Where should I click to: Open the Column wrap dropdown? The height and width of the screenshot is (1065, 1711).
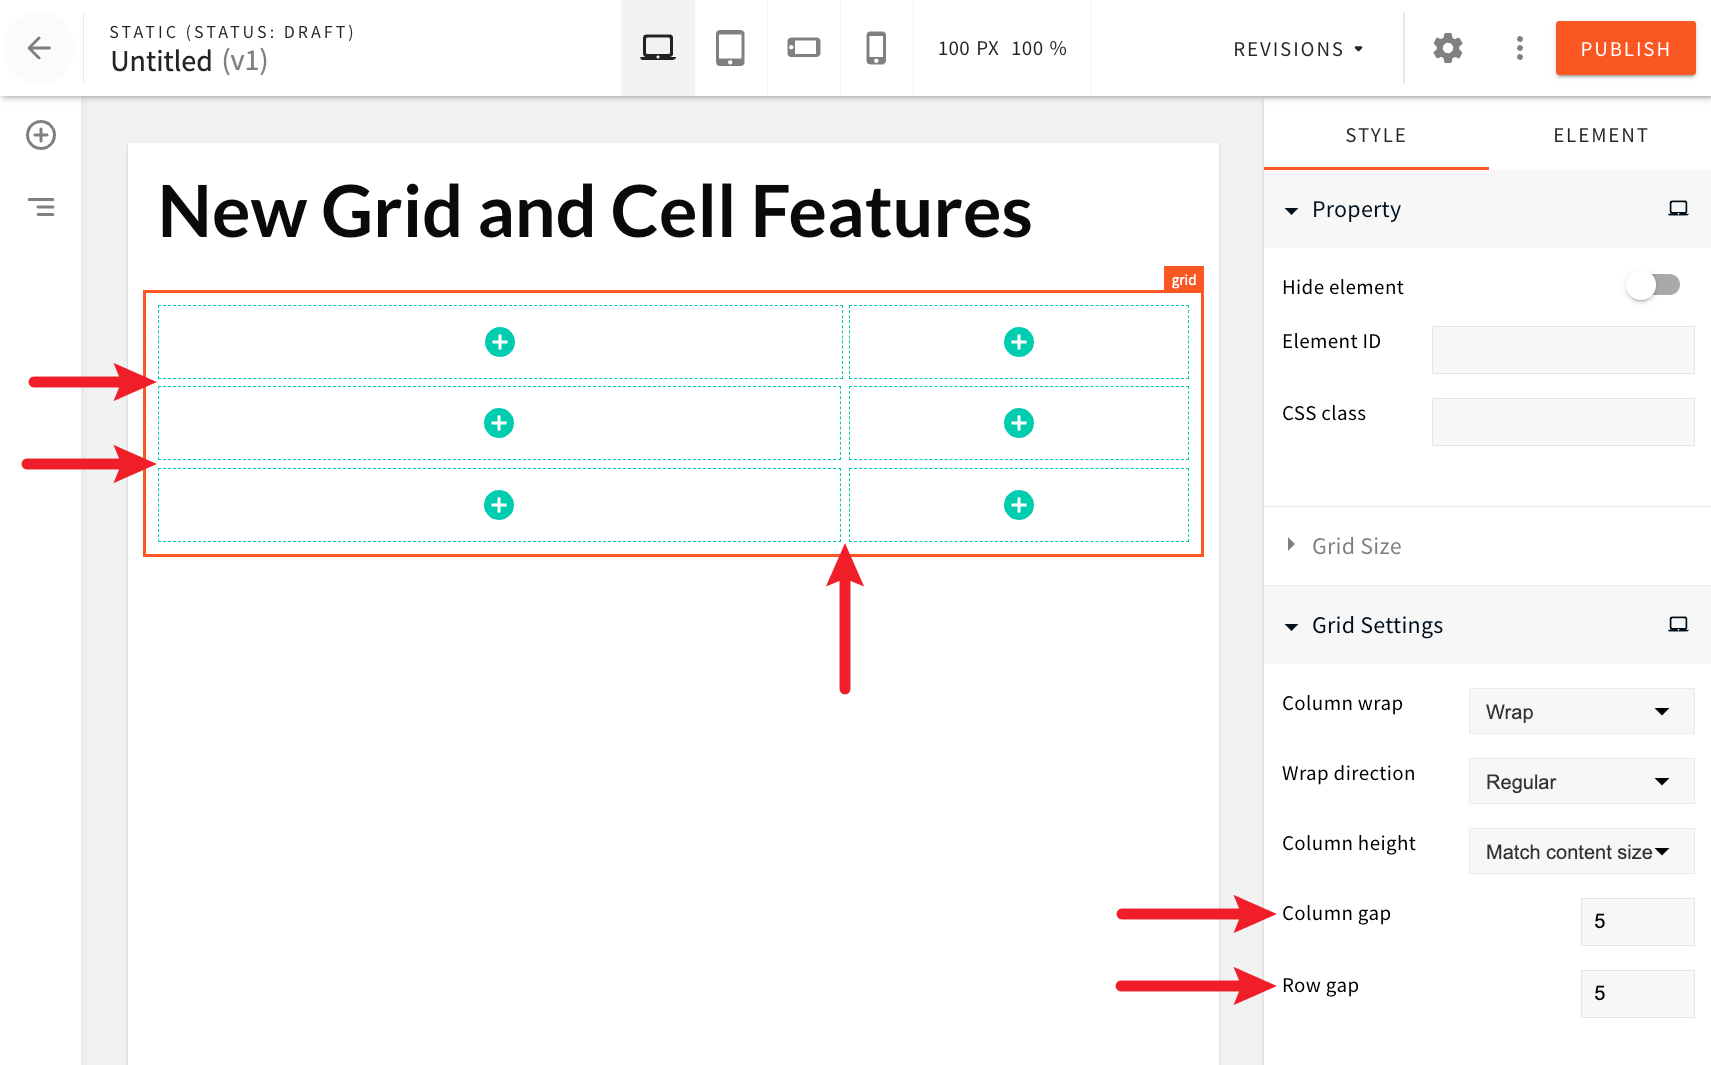[x=1580, y=711]
